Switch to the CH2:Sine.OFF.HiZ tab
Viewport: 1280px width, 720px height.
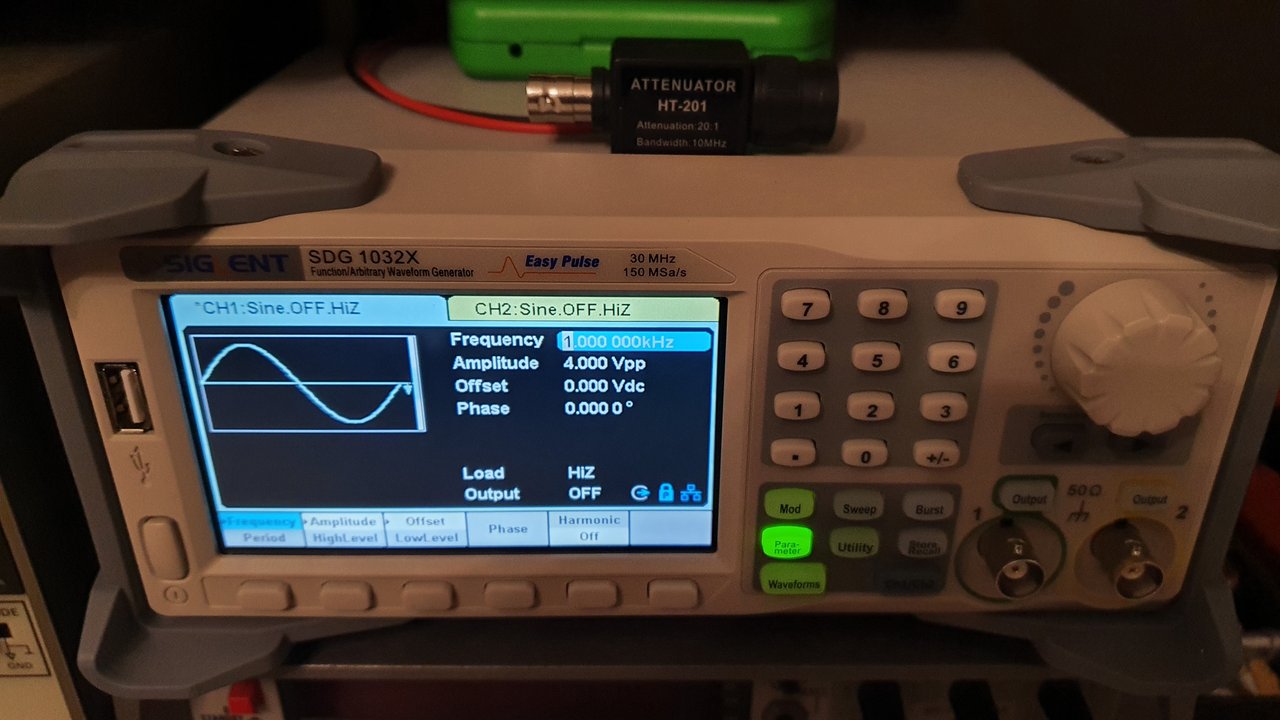coord(583,309)
